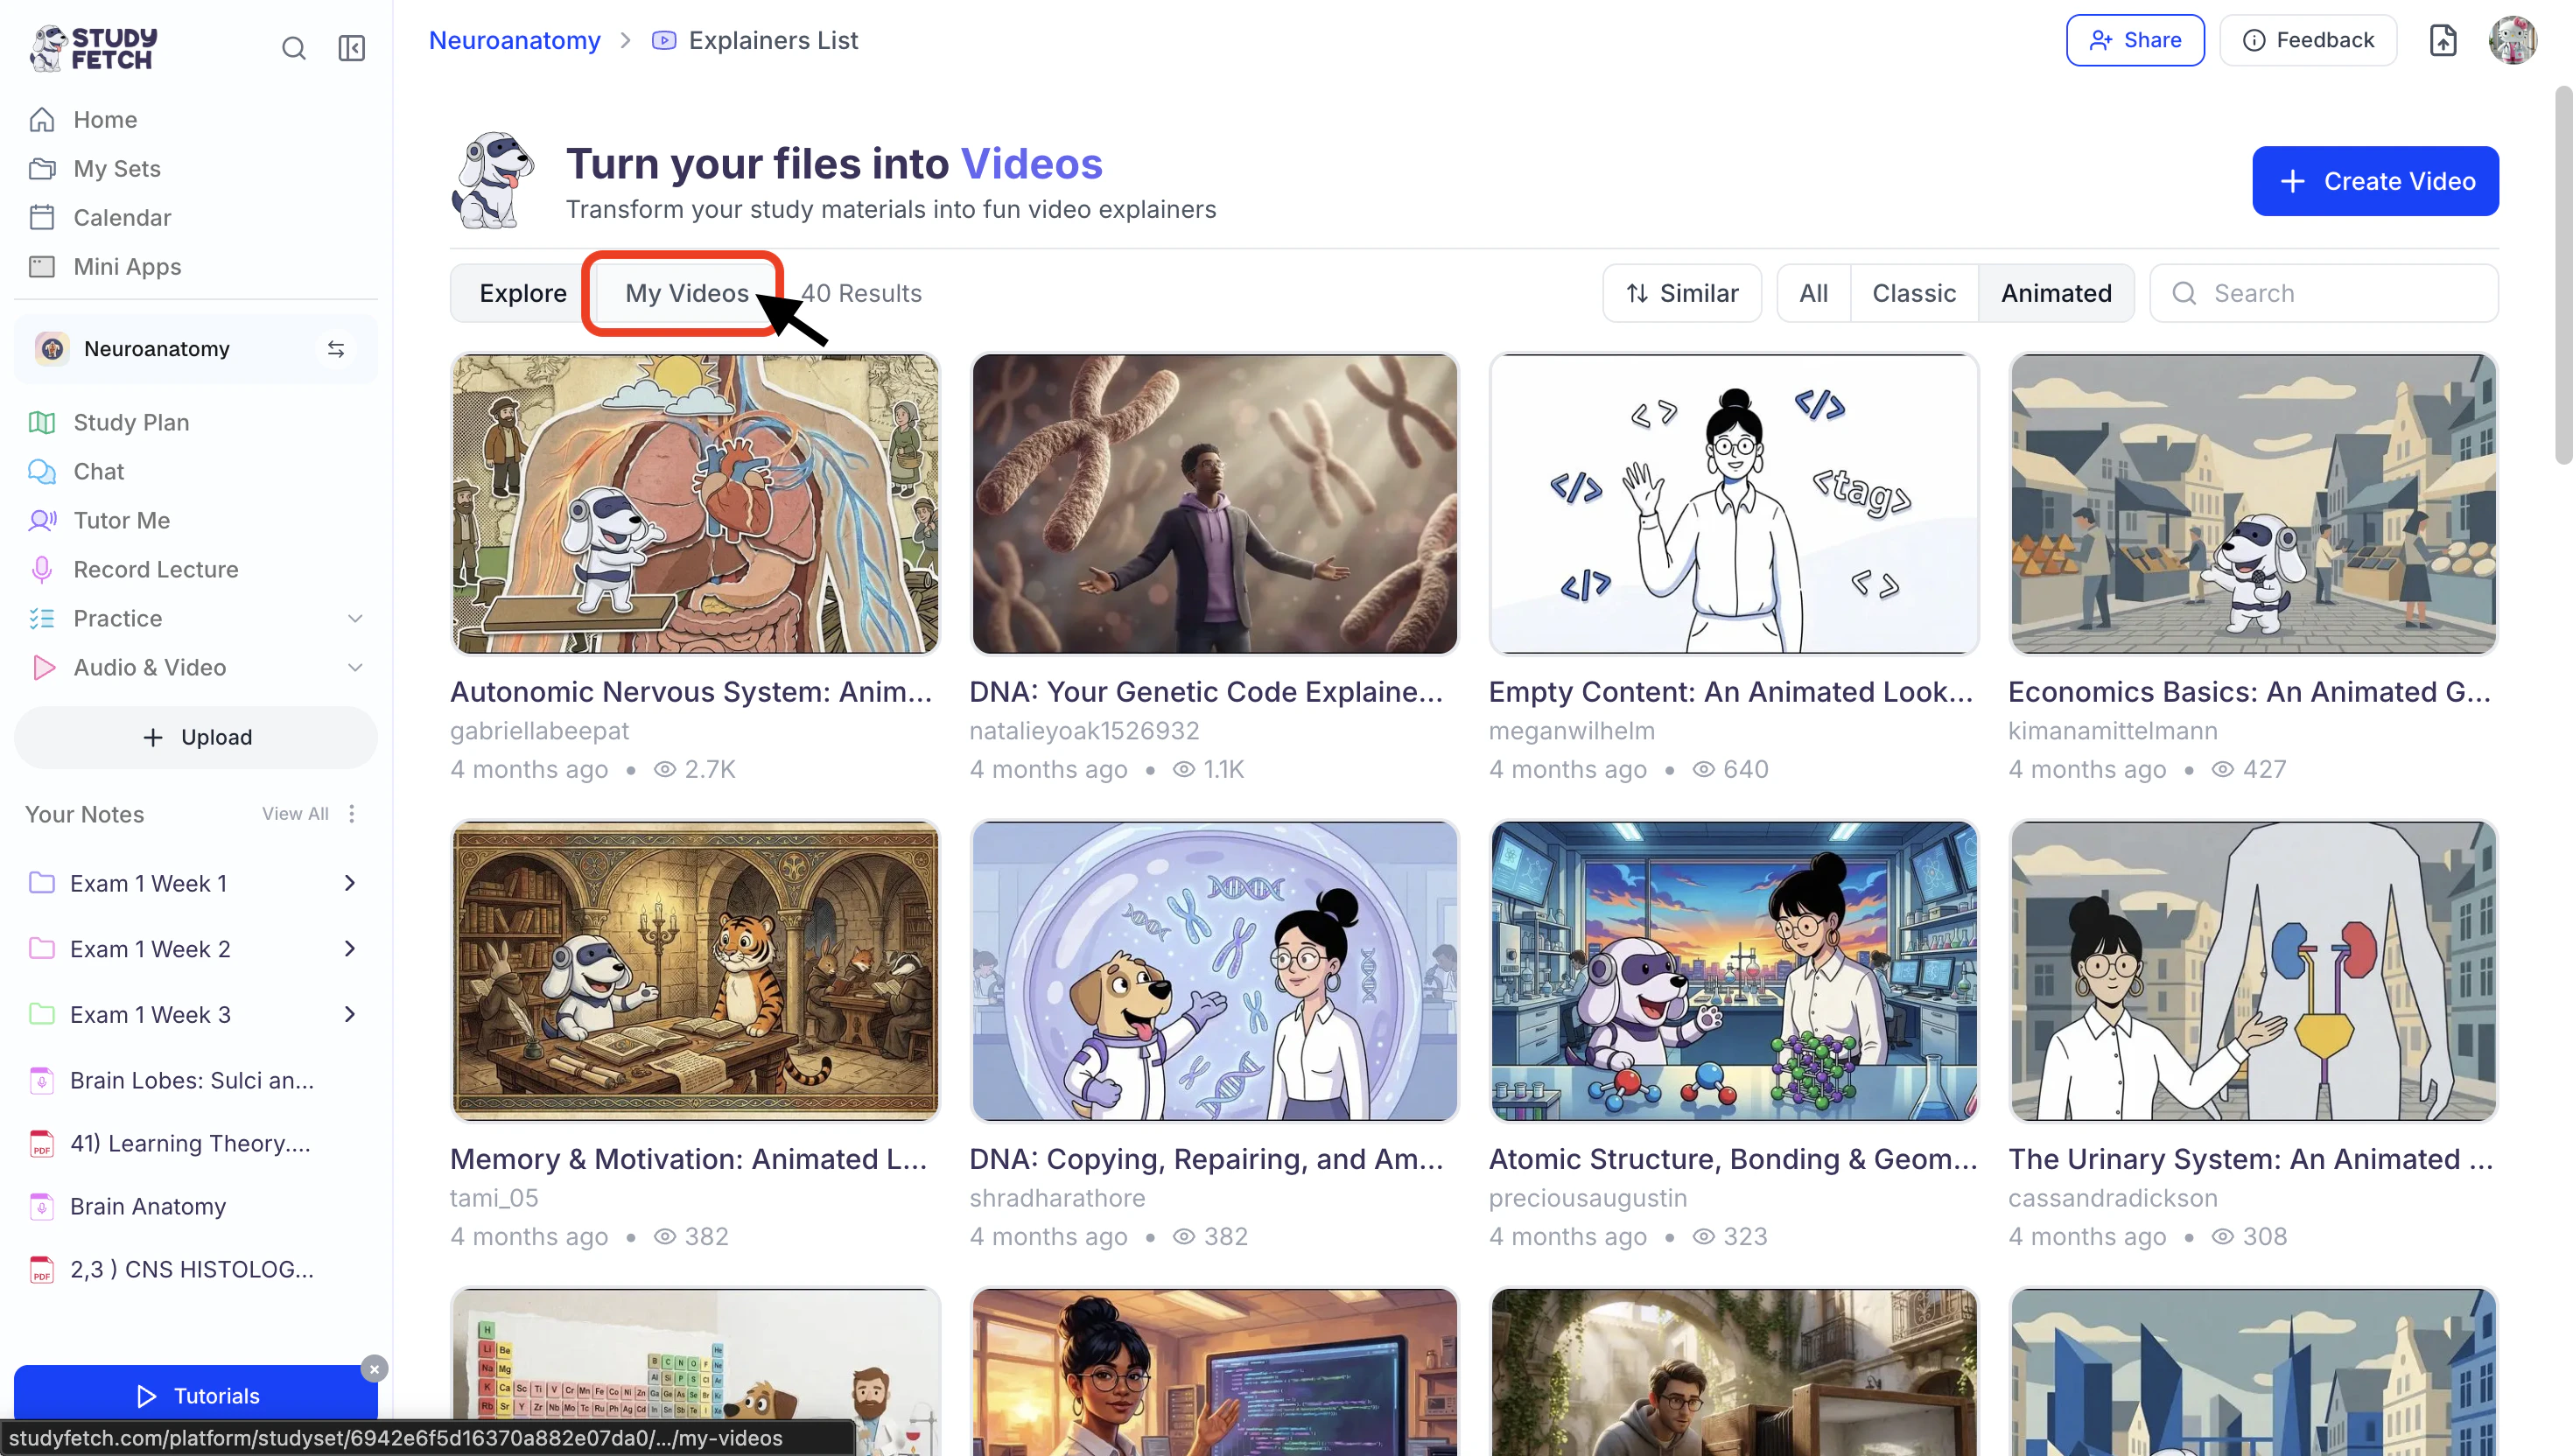
Task: Collapse the sidebar panel icon
Action: coord(351,48)
